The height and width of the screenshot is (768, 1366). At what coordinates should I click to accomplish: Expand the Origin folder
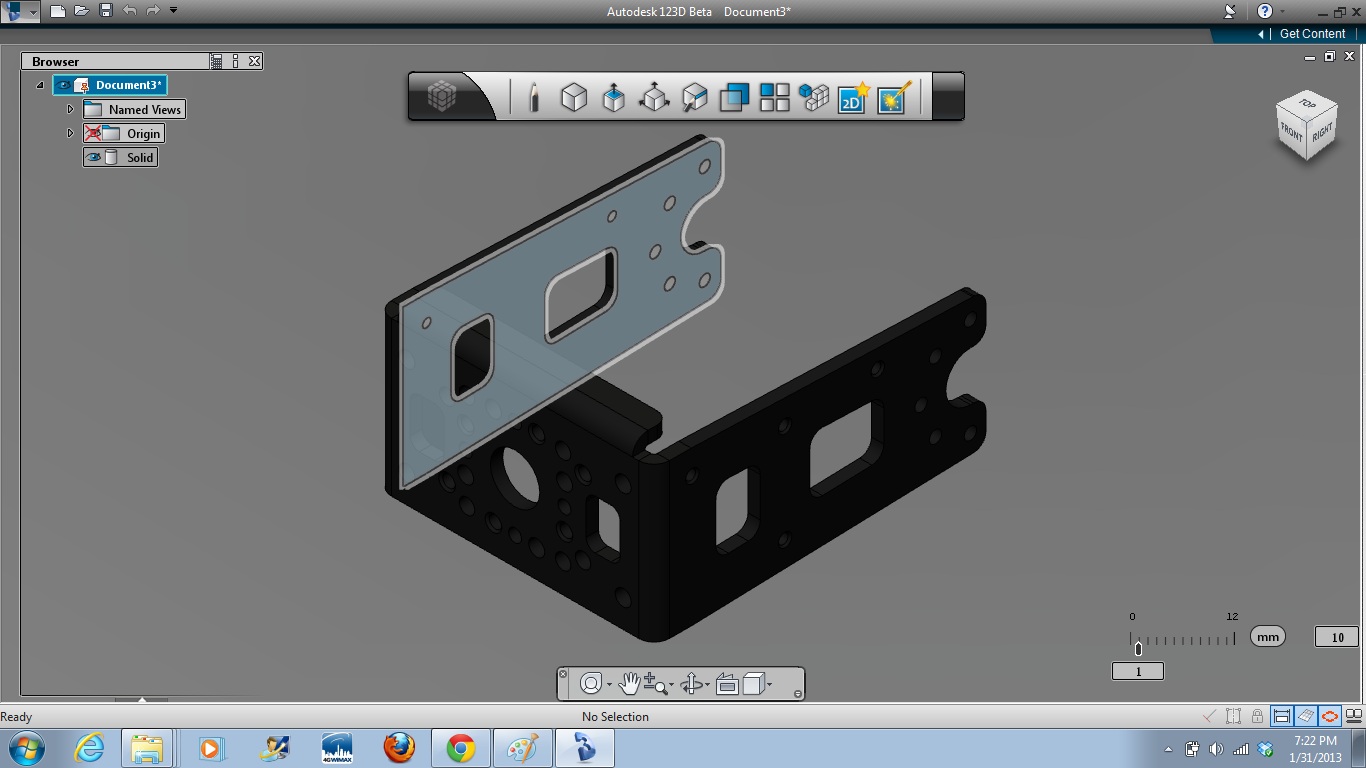[70, 133]
